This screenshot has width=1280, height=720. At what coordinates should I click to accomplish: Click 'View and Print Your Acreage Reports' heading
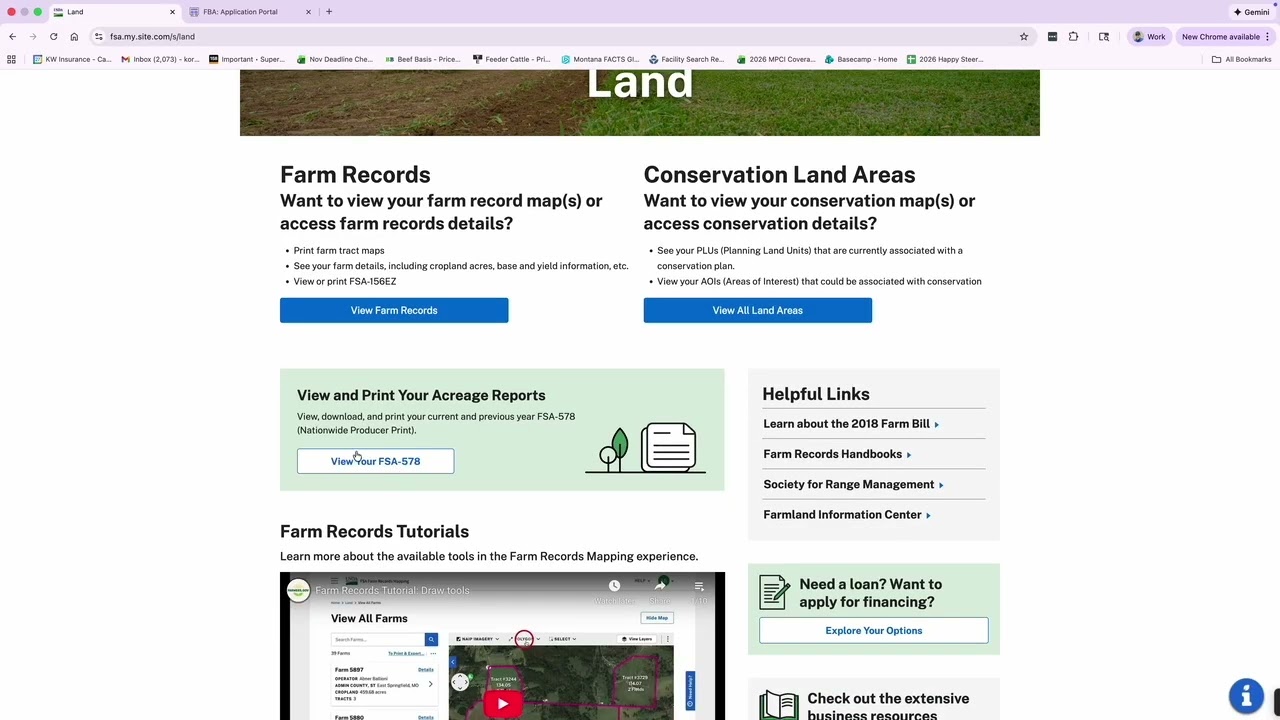(421, 395)
